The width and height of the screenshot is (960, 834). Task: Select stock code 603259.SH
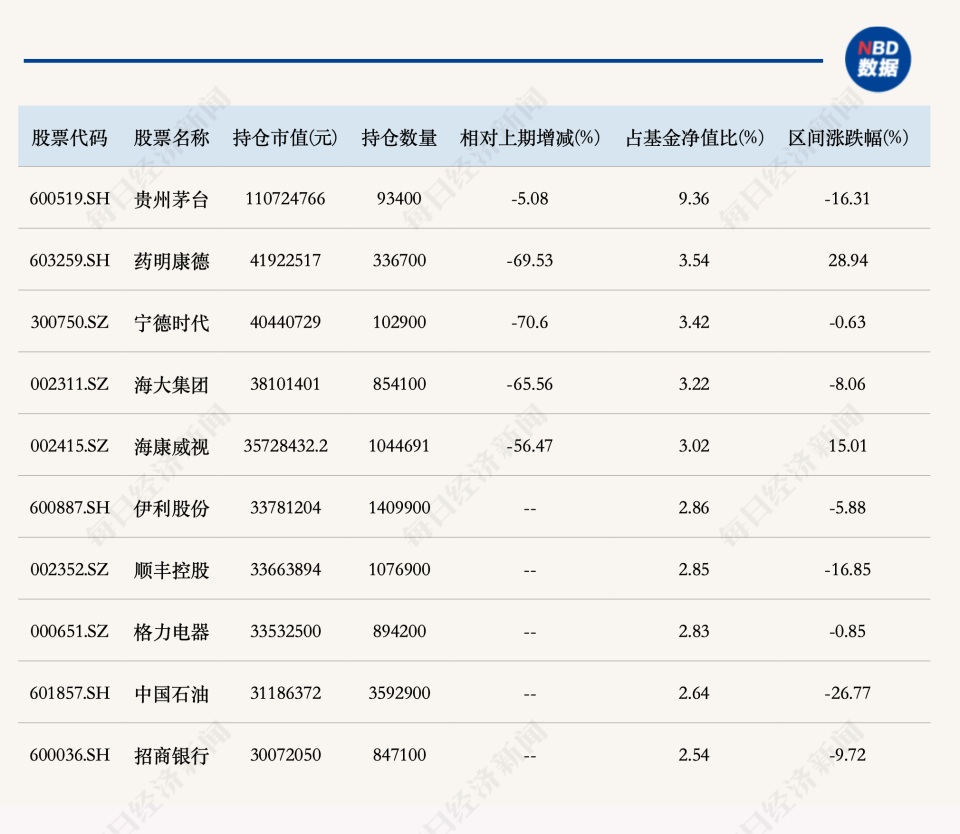point(69,261)
